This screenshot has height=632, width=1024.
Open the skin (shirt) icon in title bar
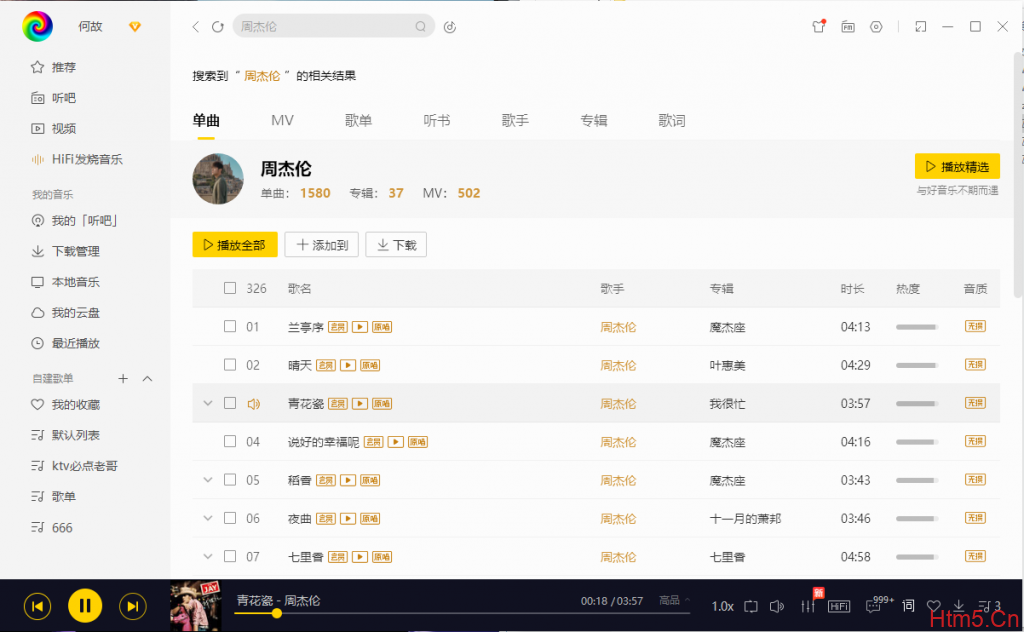click(818, 27)
